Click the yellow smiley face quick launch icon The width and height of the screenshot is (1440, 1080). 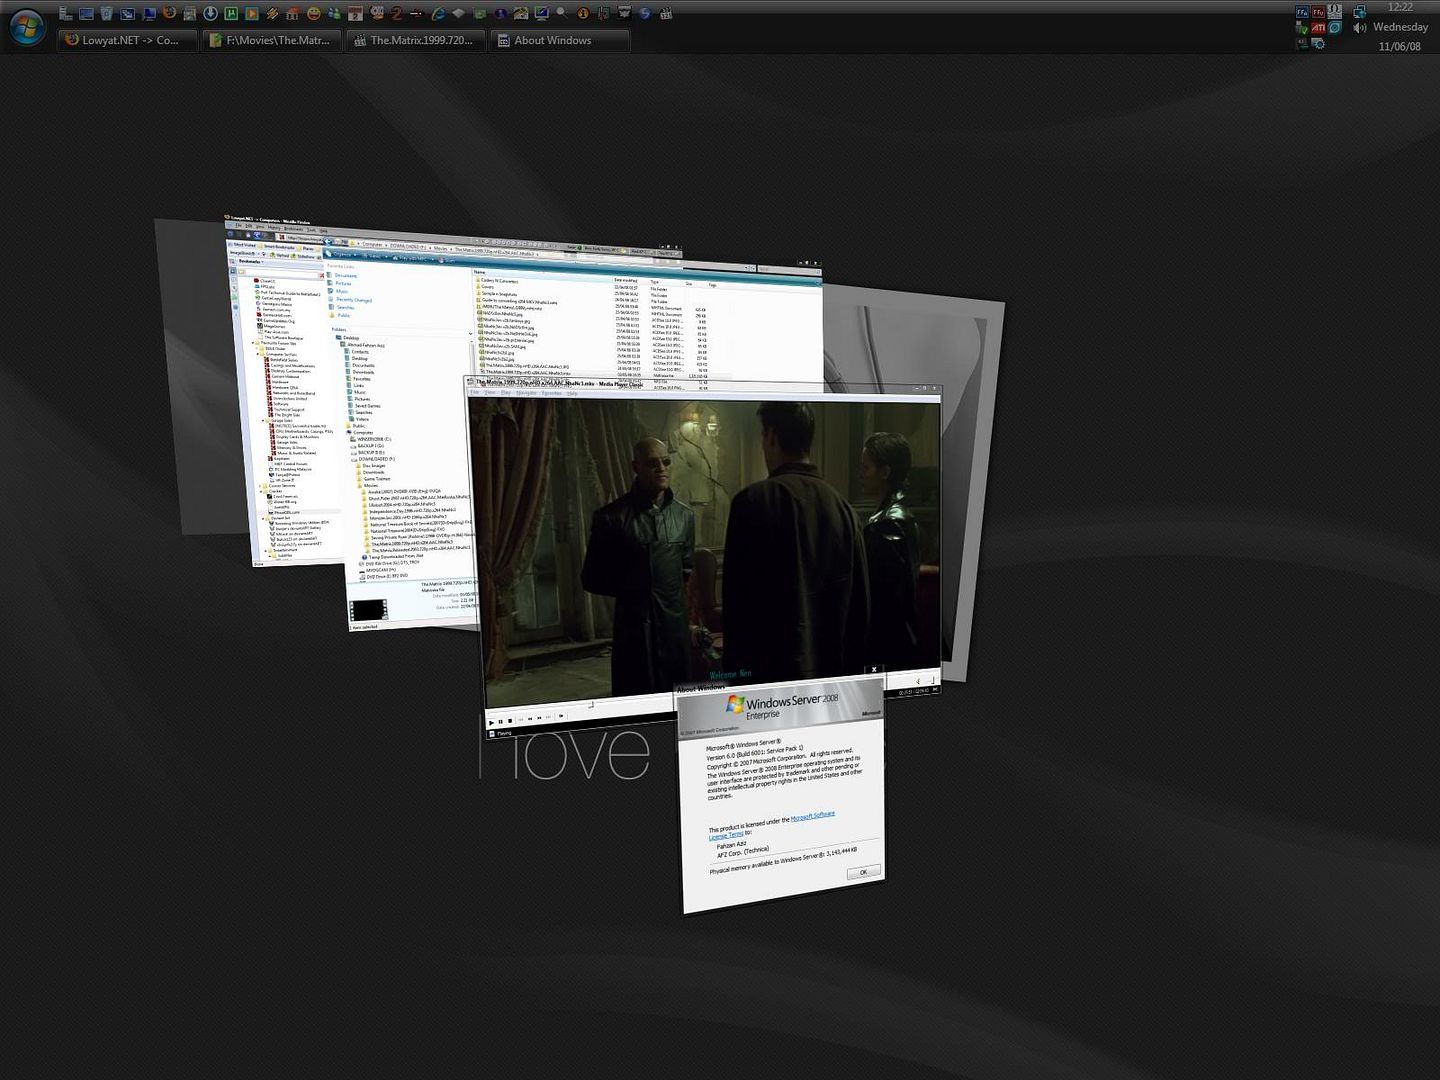[314, 14]
